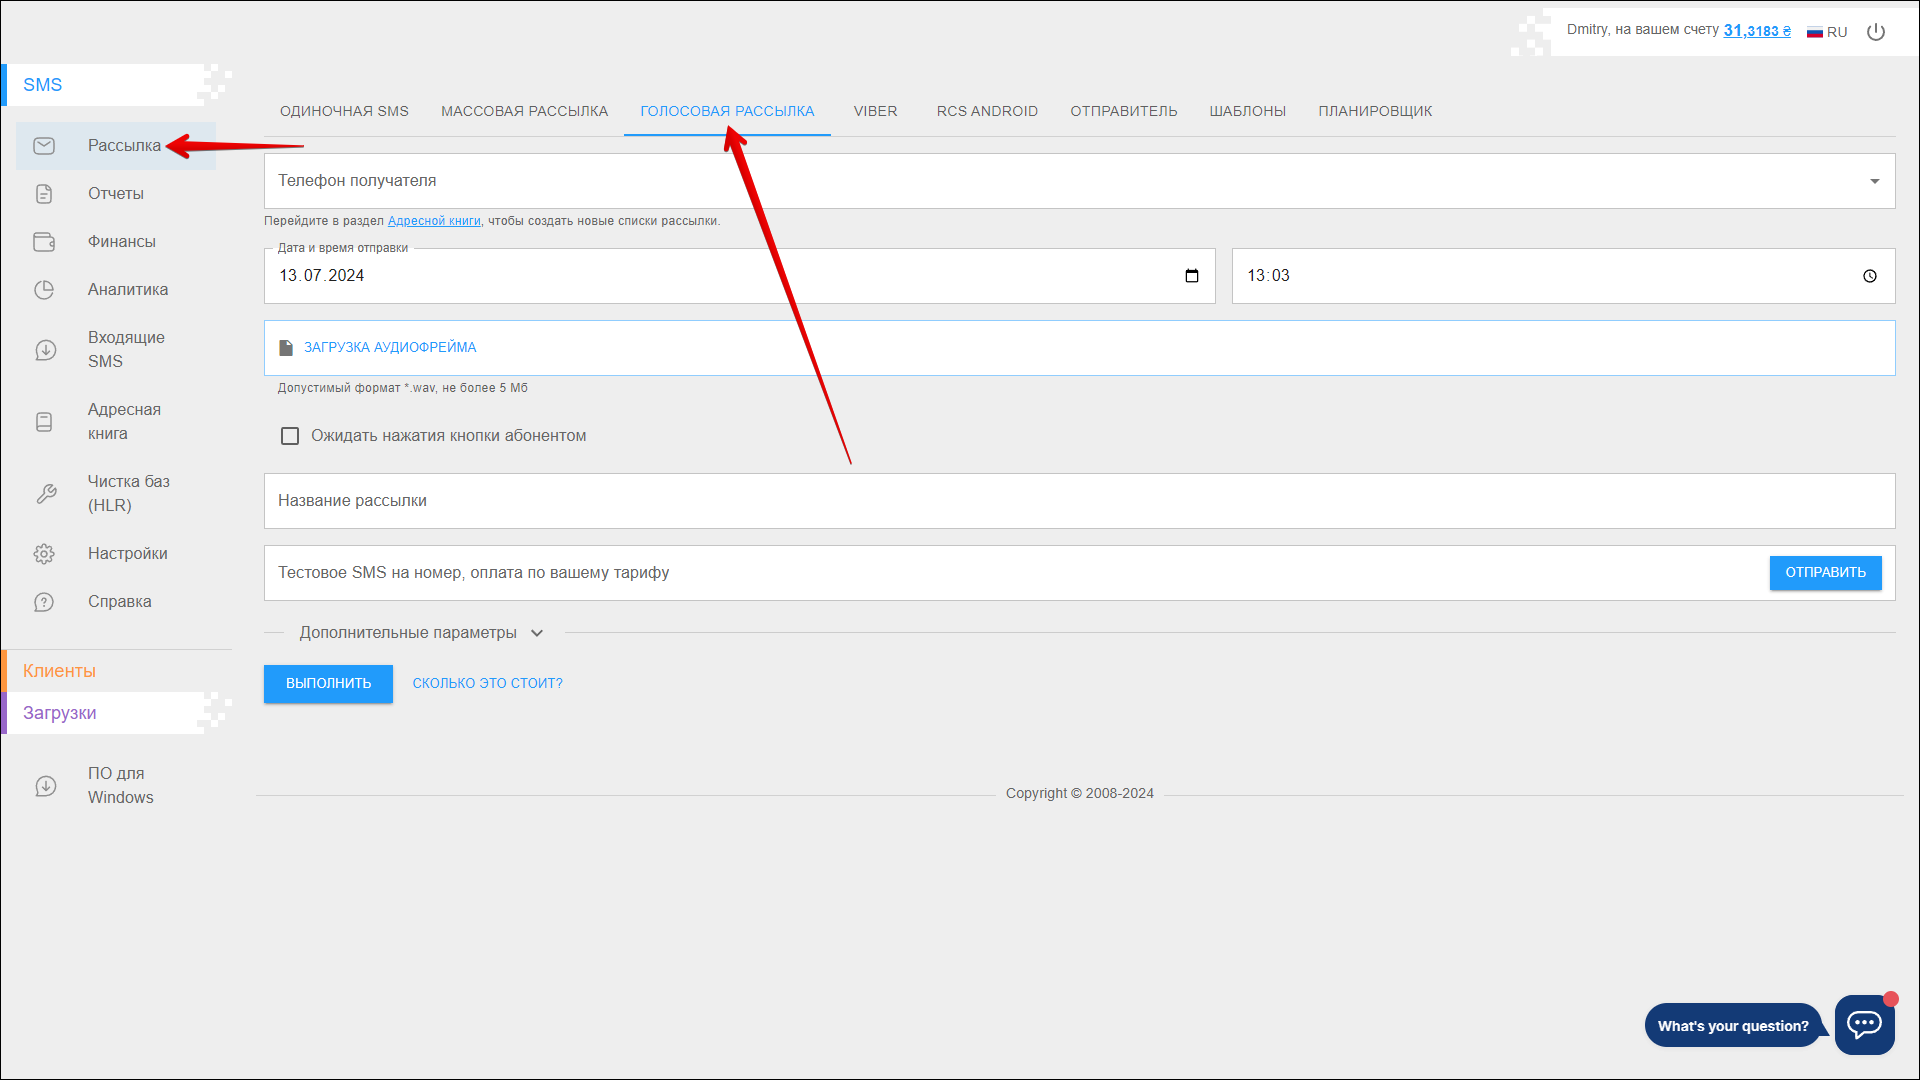Open the live chat bubble icon
This screenshot has height=1080, width=1920.
[x=1864, y=1024]
